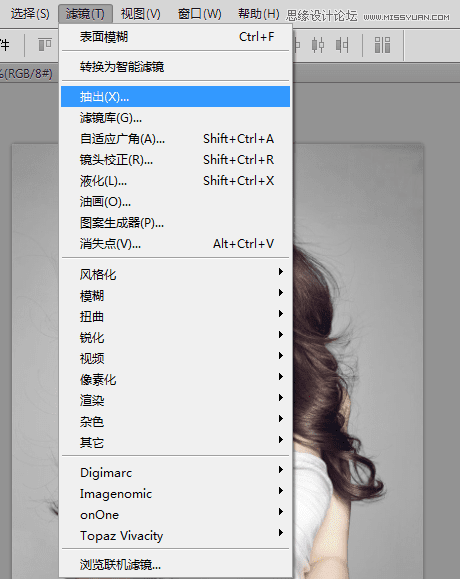Screen dimensions: 460x579
Task: Expand the 杂色 submenu
Action: (x=176, y=422)
